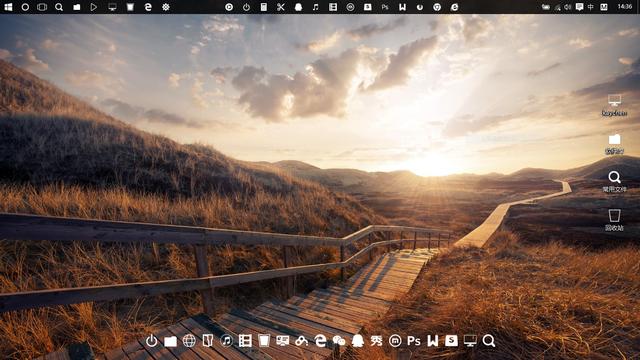Open the Windows Start menu
Screen dimensions: 640x360
coord(8,7)
